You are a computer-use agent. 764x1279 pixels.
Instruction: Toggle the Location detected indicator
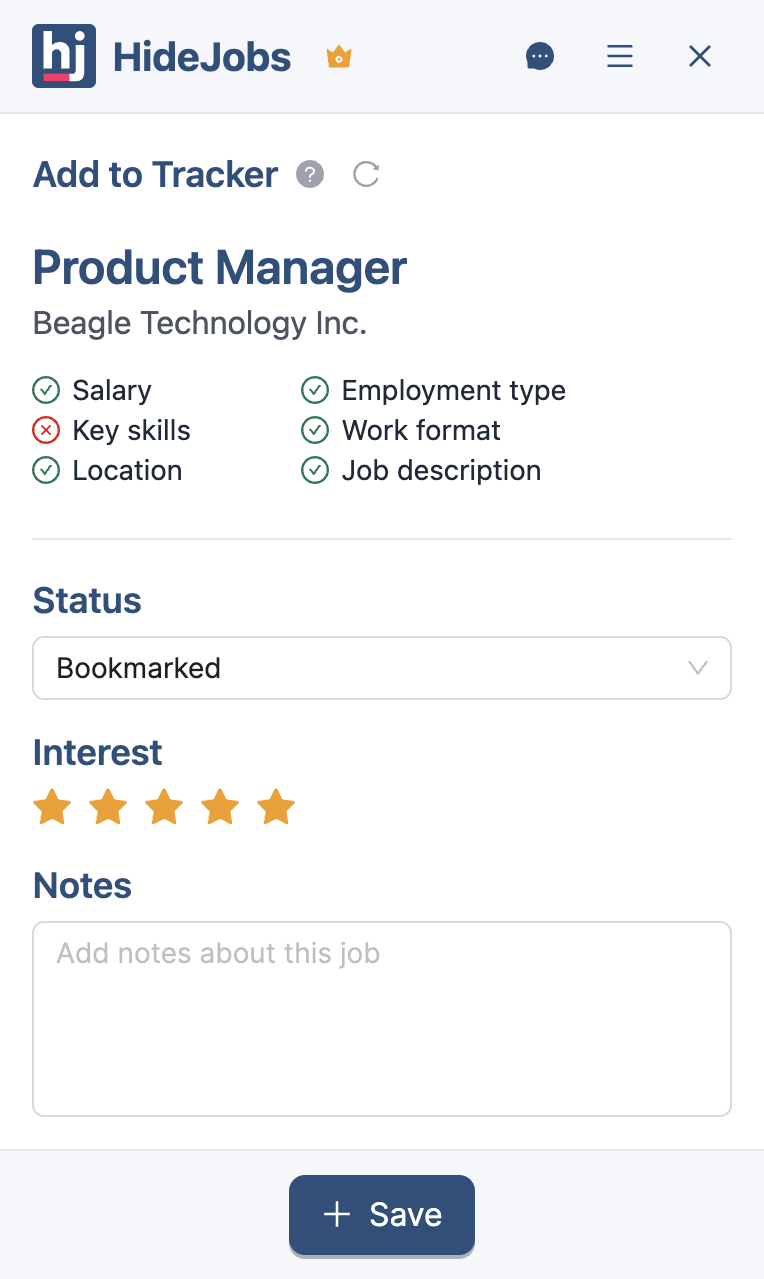(46, 470)
